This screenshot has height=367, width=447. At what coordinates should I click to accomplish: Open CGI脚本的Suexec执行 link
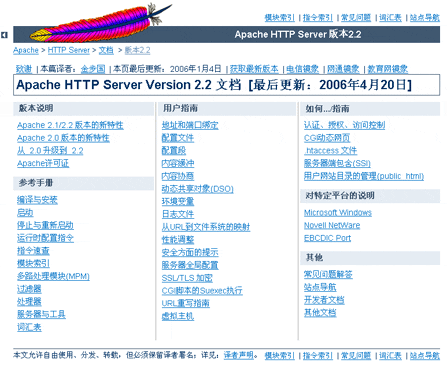tap(202, 291)
